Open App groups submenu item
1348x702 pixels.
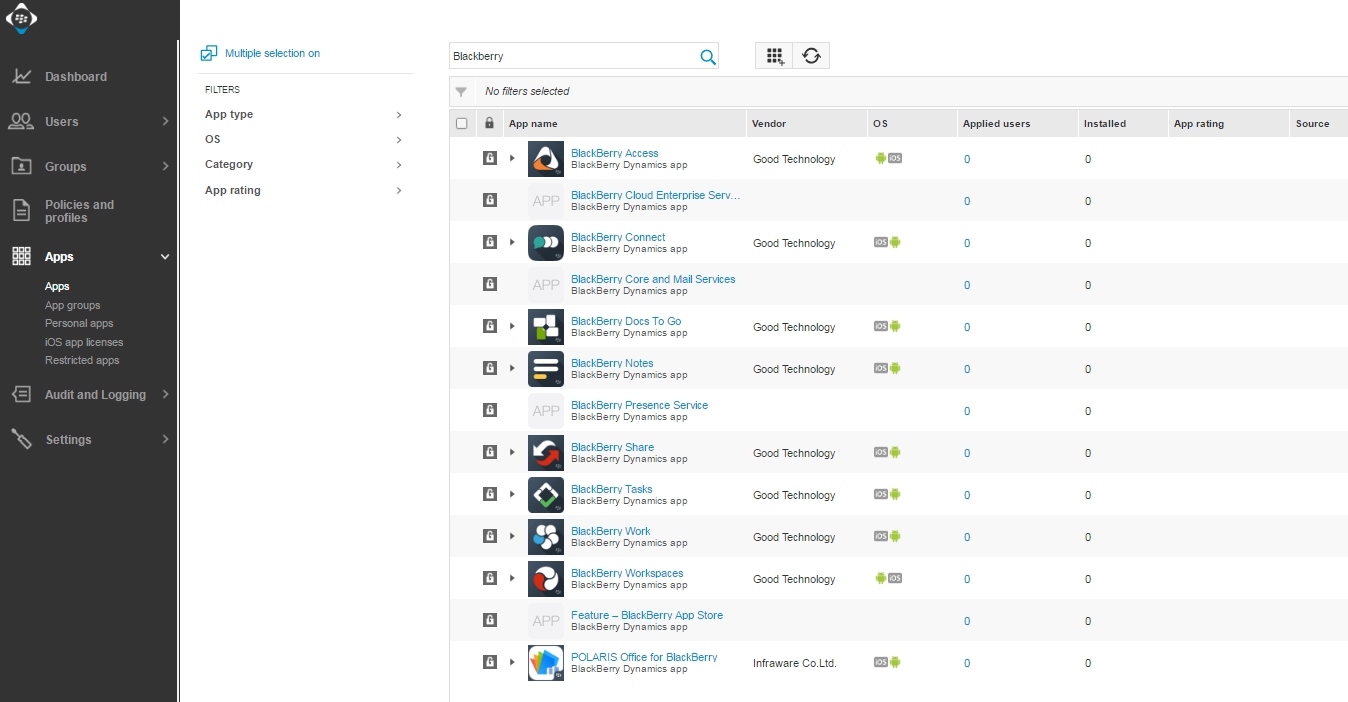click(x=72, y=305)
